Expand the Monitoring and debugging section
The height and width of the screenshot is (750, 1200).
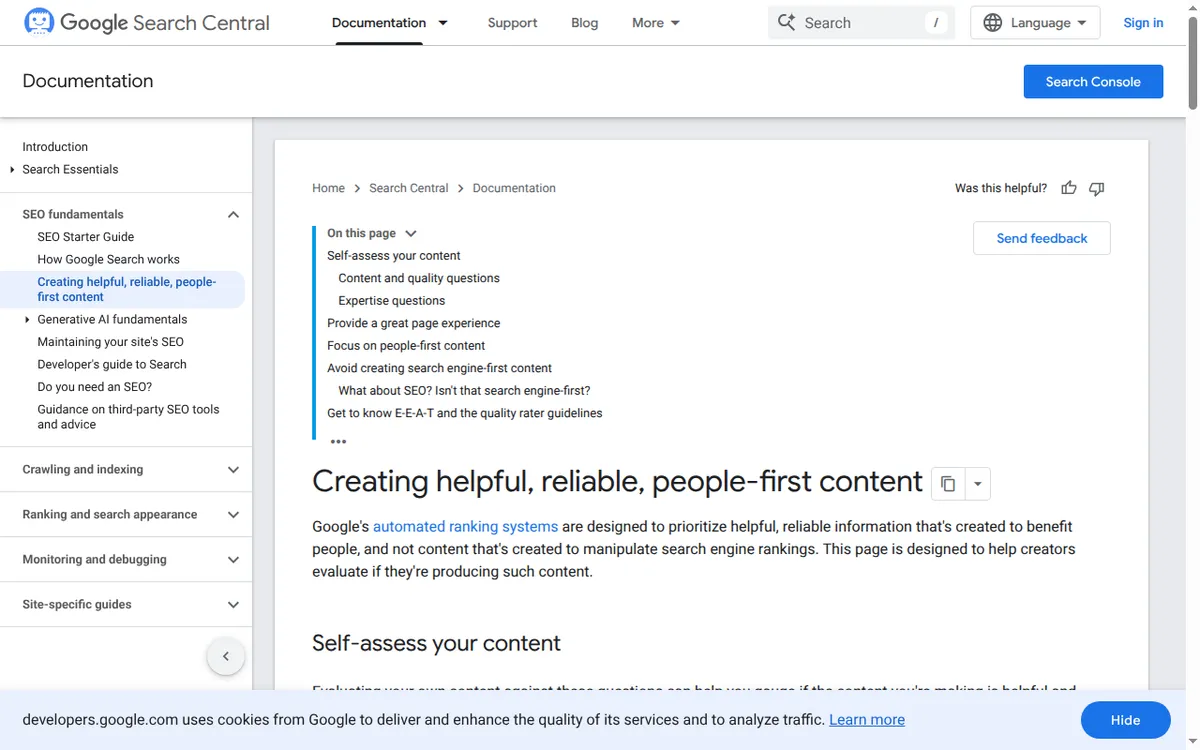pyautogui.click(x=233, y=560)
